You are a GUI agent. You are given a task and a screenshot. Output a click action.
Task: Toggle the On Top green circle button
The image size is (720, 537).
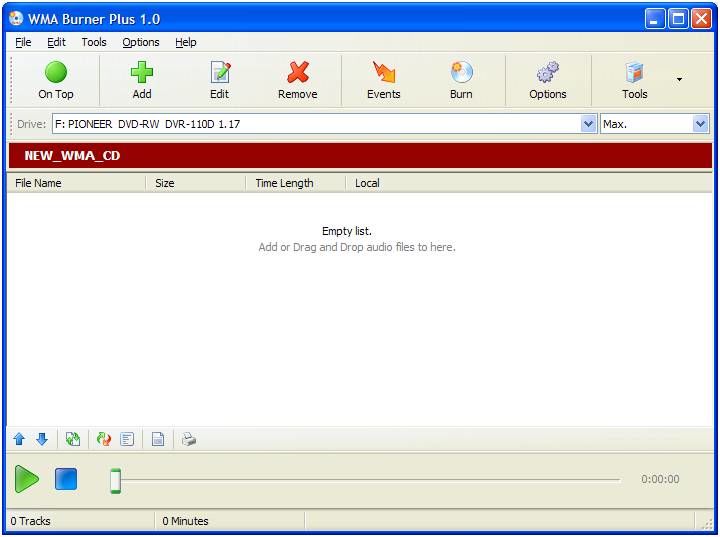56,72
